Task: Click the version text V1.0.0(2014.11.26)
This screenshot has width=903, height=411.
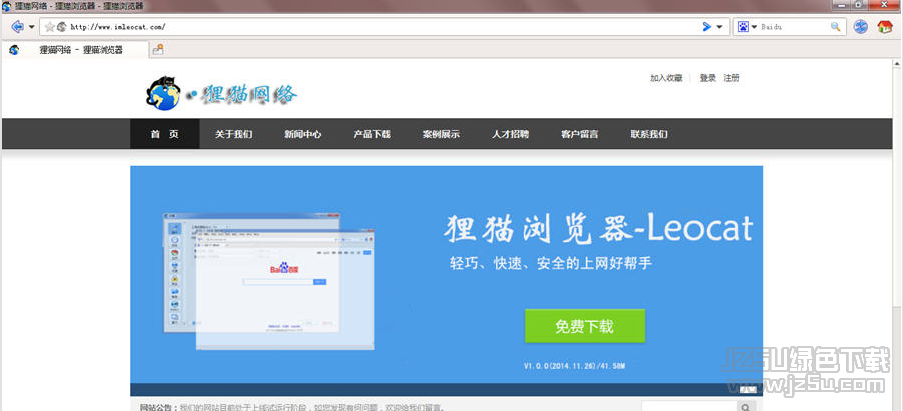Action: 574,366
